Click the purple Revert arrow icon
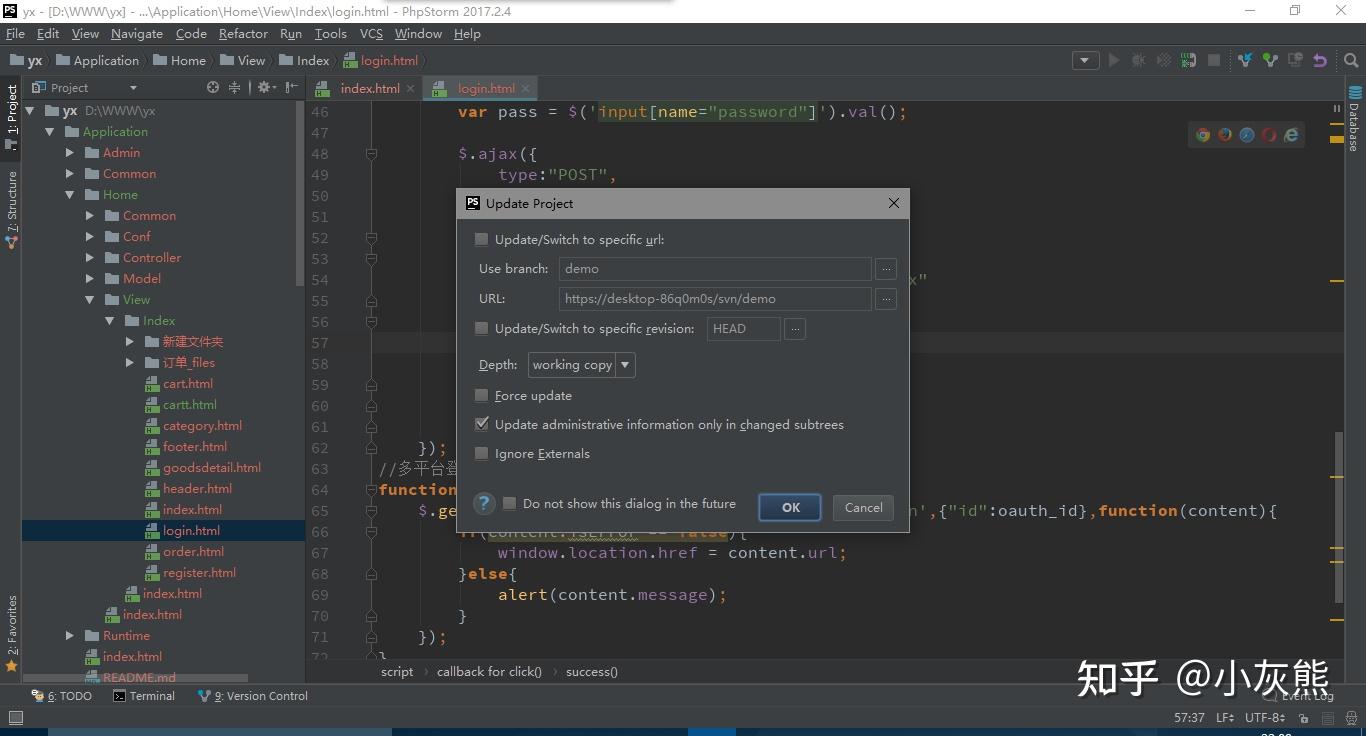Screen dimensions: 1366x736 1320,60
